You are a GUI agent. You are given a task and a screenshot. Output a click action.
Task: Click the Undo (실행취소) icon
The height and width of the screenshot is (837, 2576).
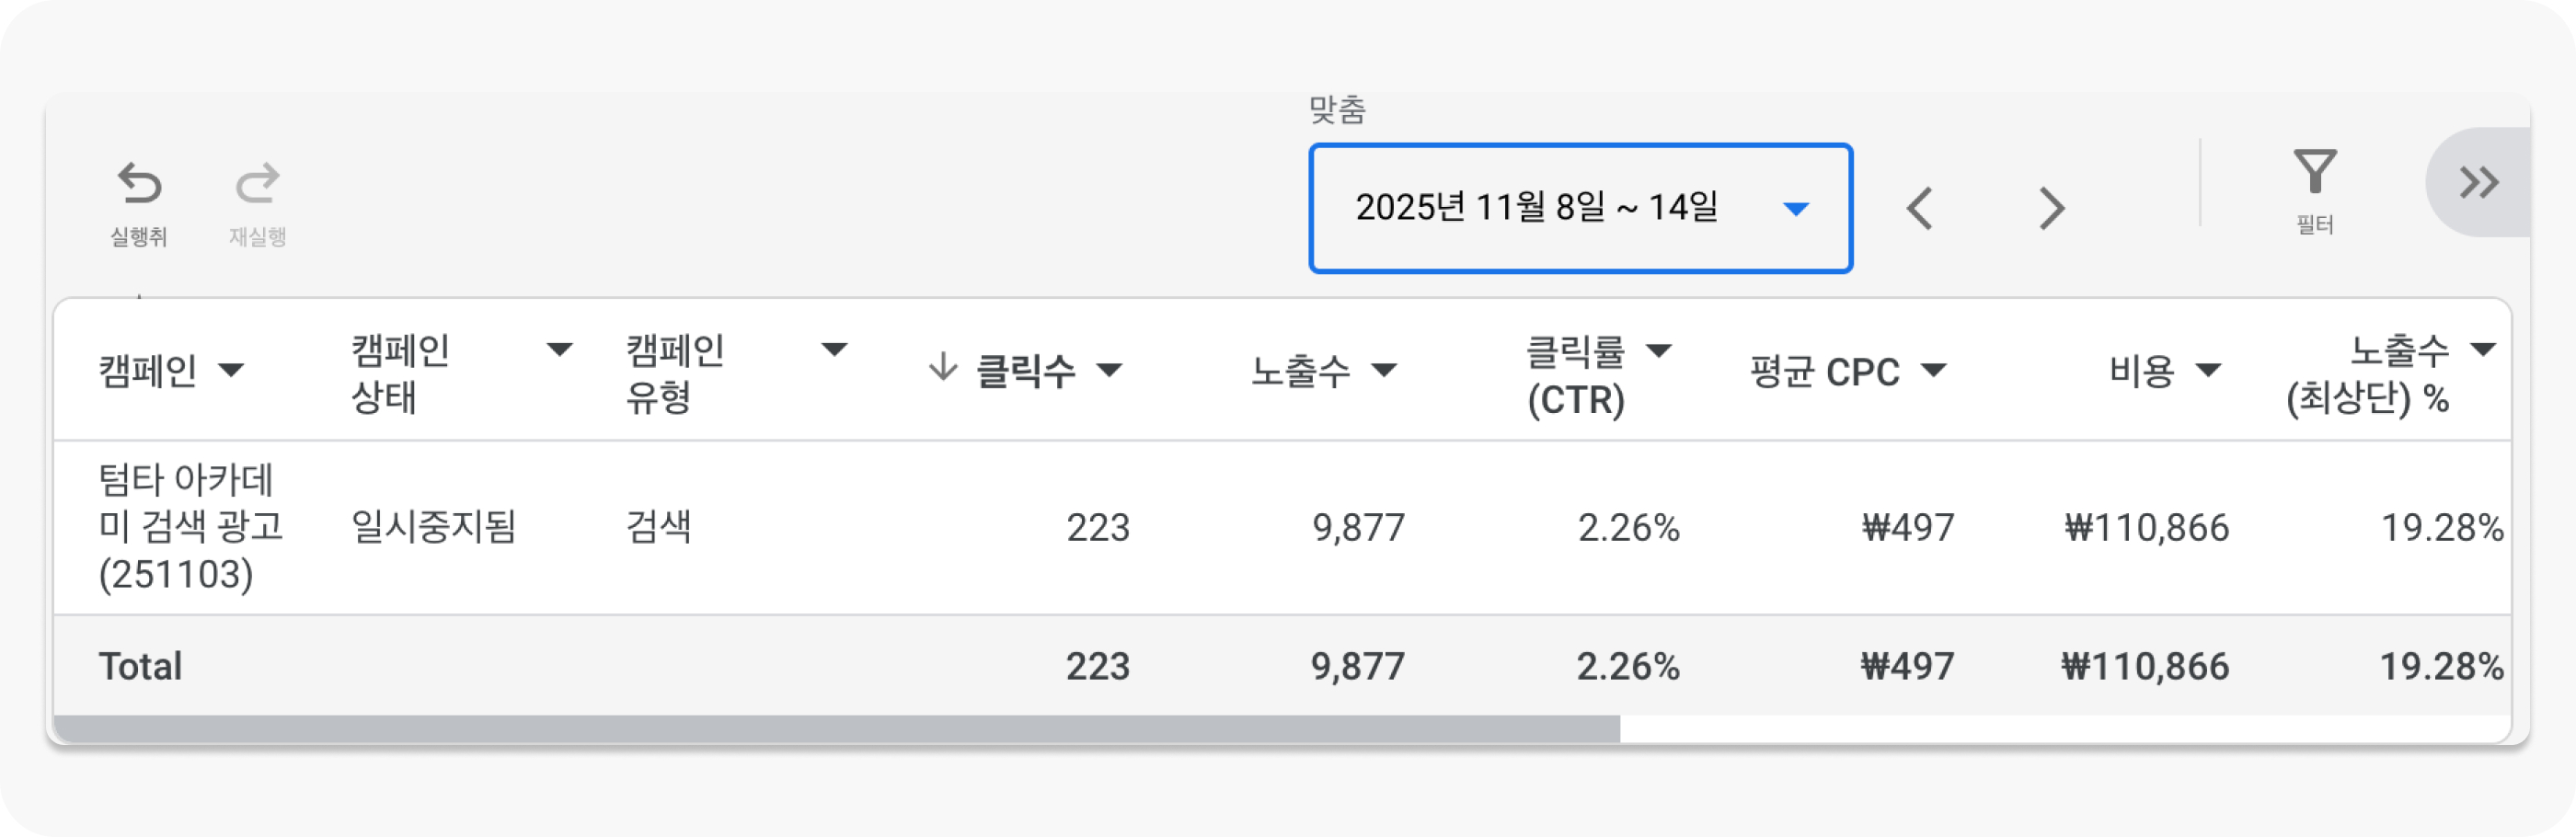pyautogui.click(x=140, y=185)
